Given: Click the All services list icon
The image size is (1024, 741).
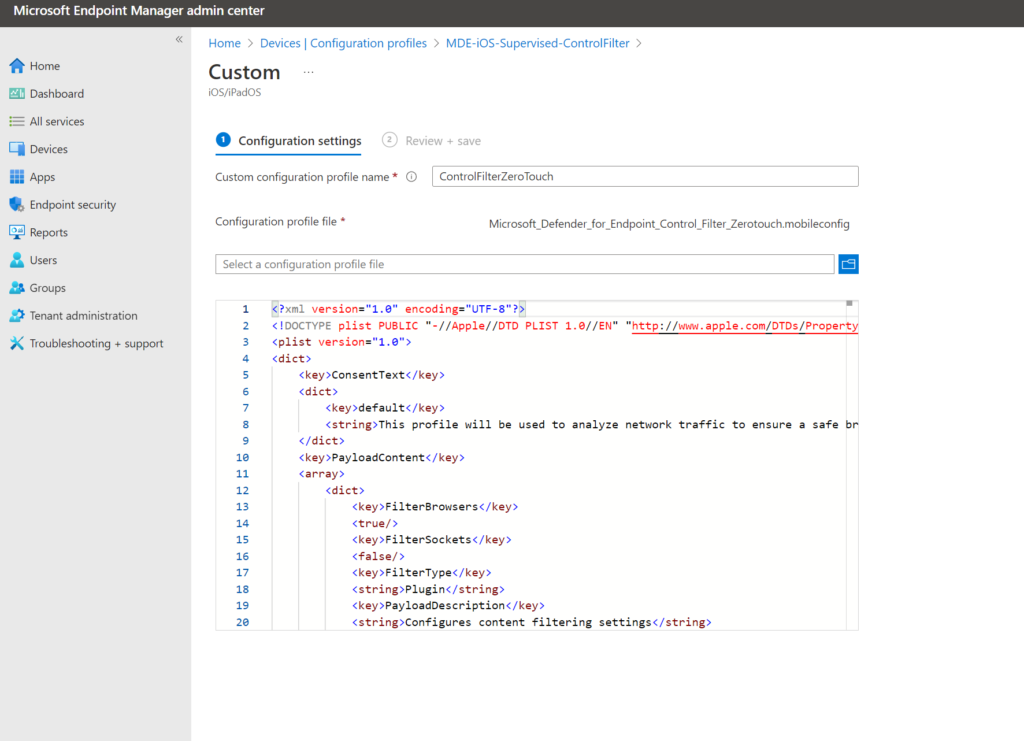Looking at the screenshot, I should [17, 121].
